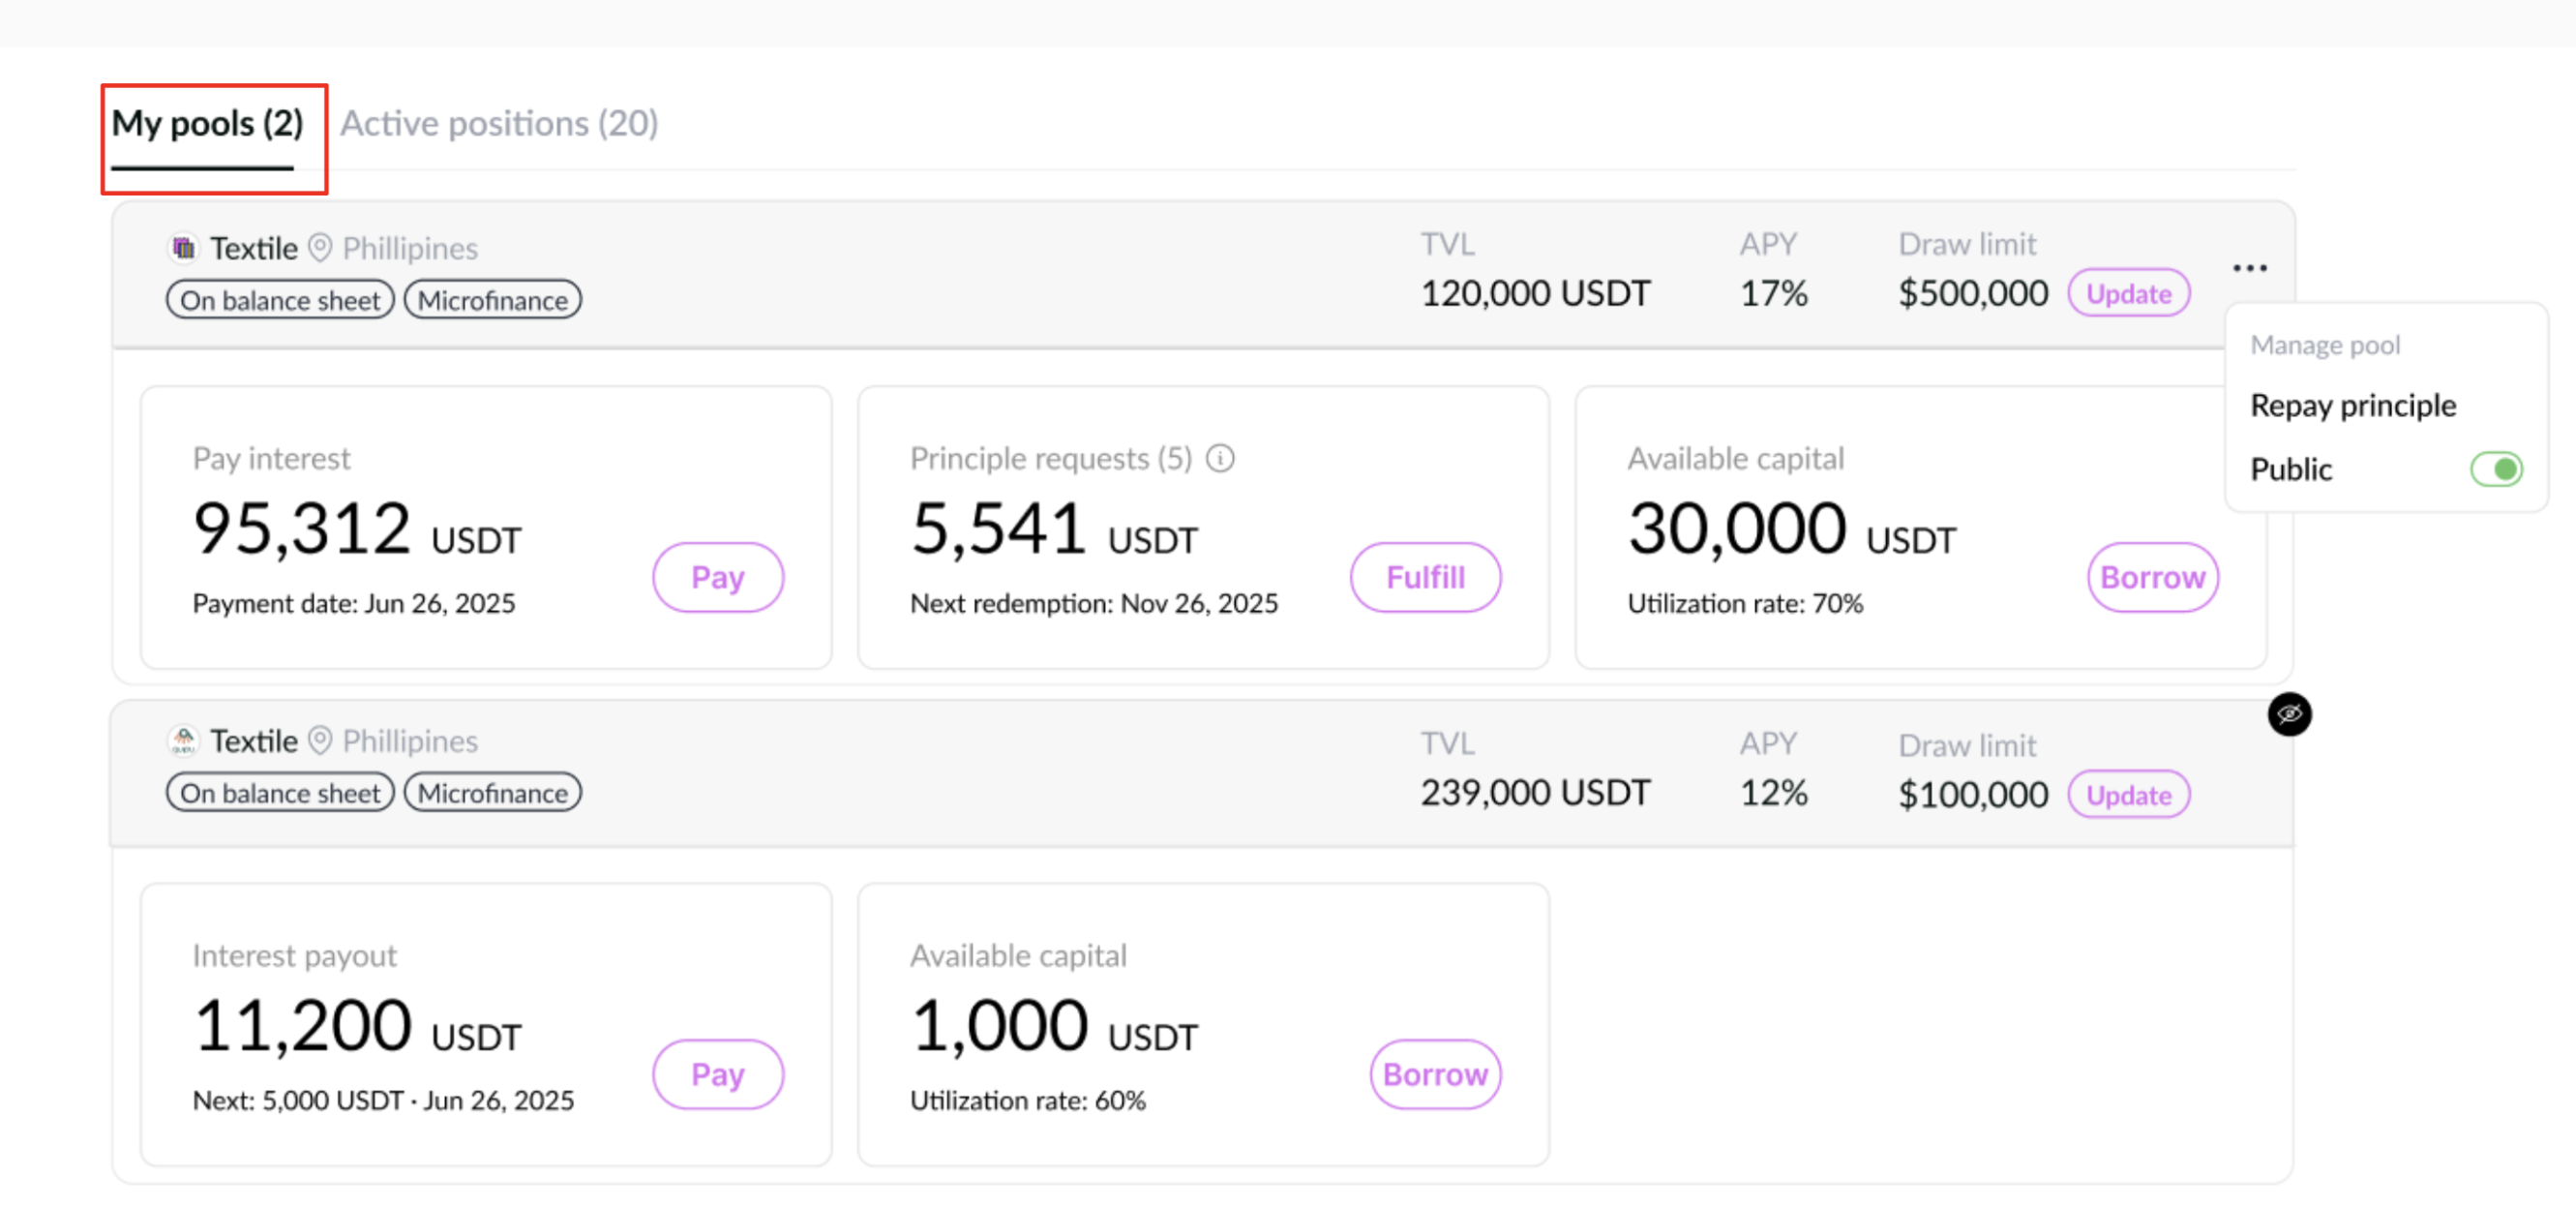2576x1208 pixels.
Task: Click Microfinance tag in second pool
Action: coord(492,793)
